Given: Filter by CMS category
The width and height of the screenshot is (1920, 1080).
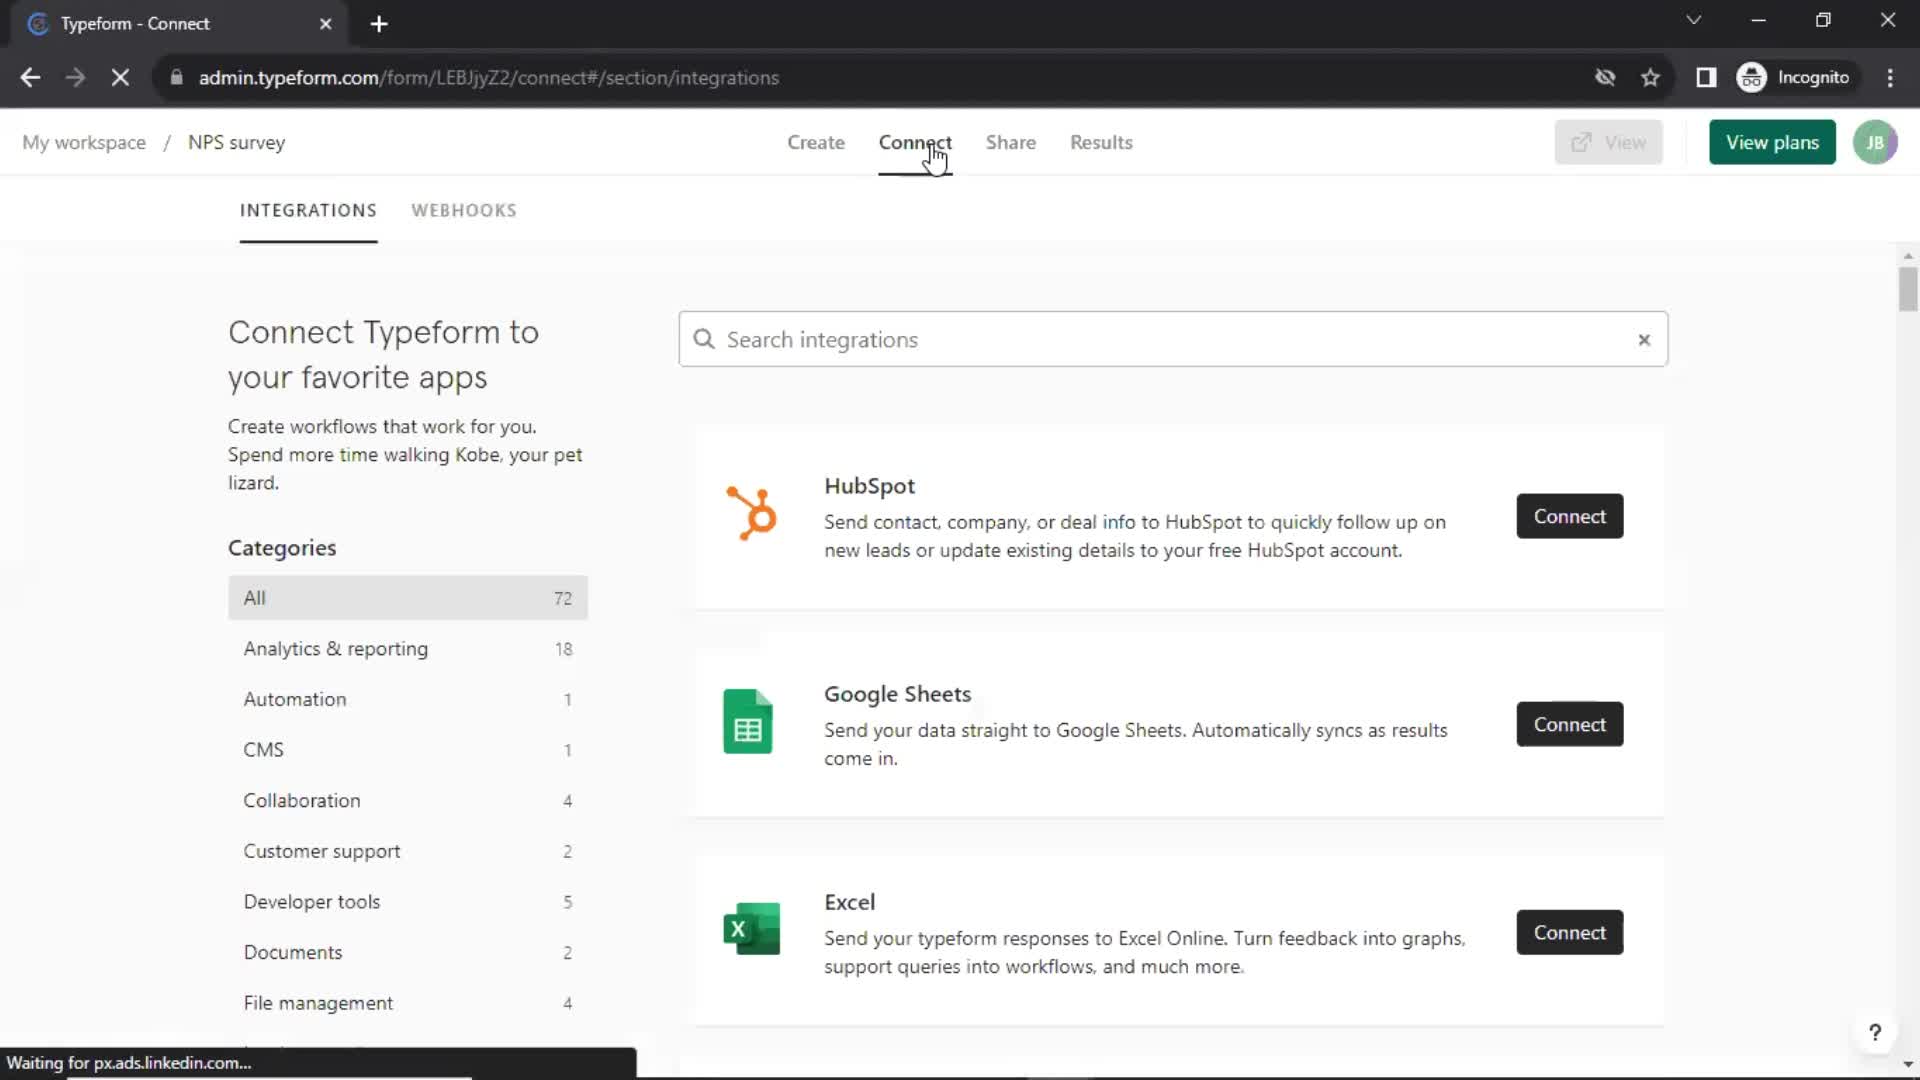Looking at the screenshot, I should click(x=408, y=749).
